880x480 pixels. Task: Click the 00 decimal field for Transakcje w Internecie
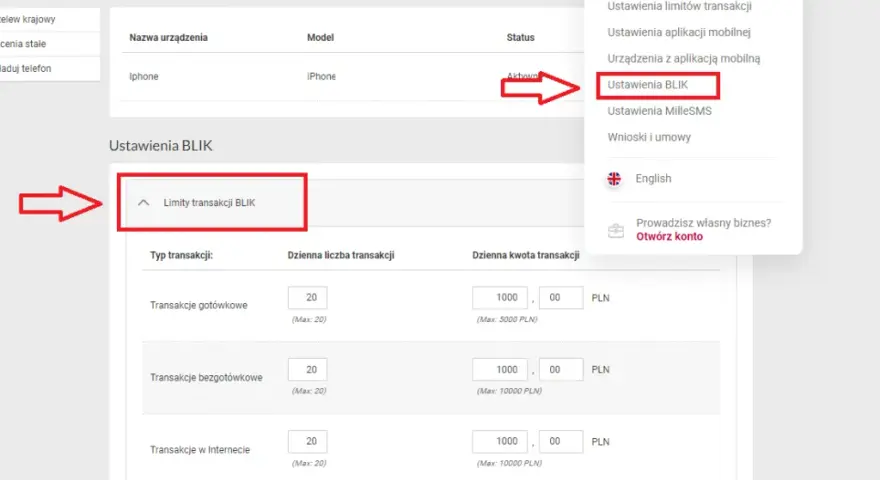pos(561,442)
